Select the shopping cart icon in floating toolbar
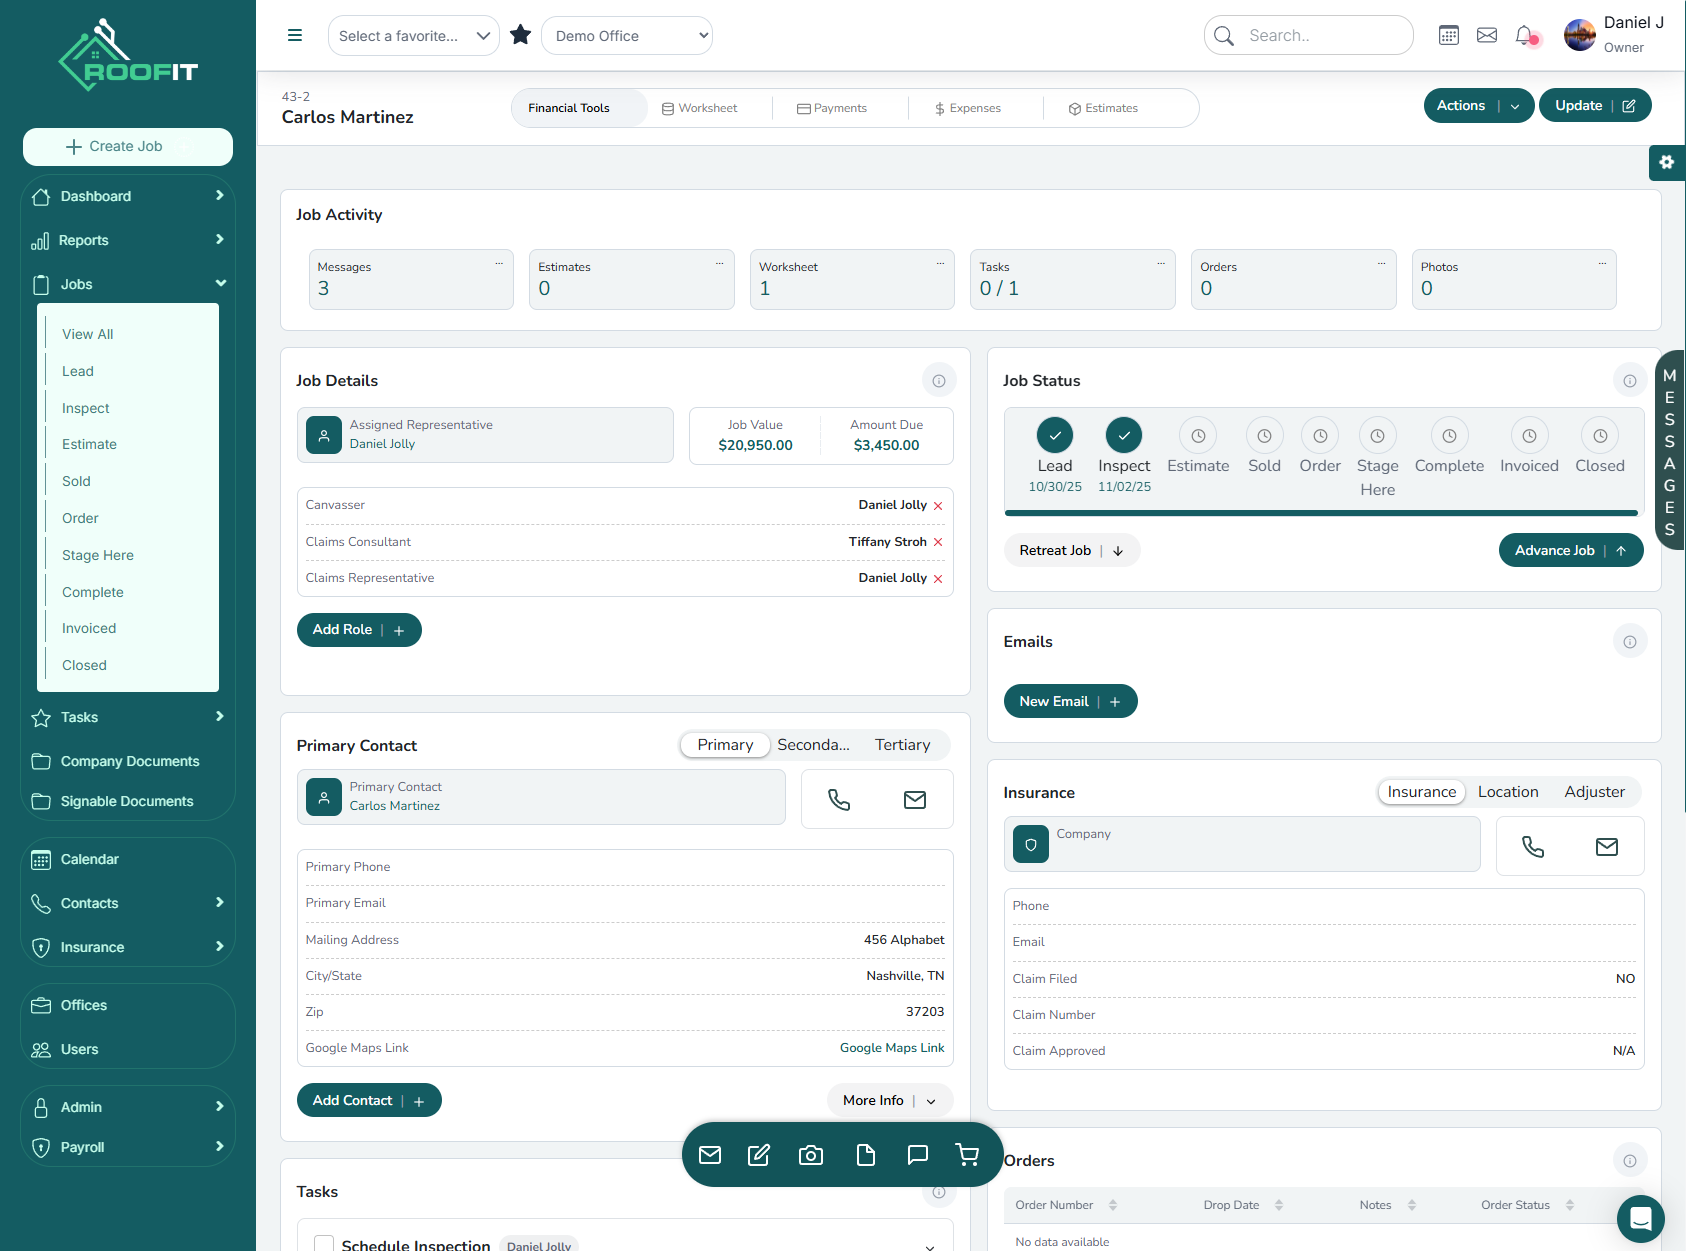This screenshot has width=1686, height=1251. tap(966, 1154)
